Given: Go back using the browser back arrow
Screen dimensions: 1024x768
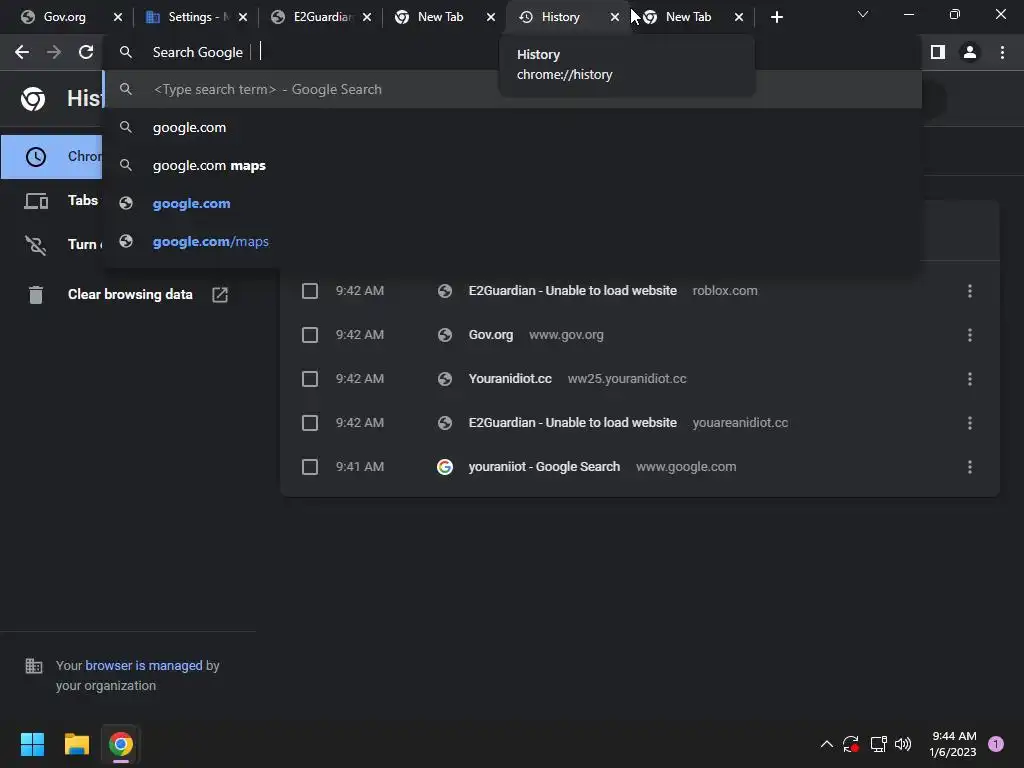Looking at the screenshot, I should (x=22, y=52).
